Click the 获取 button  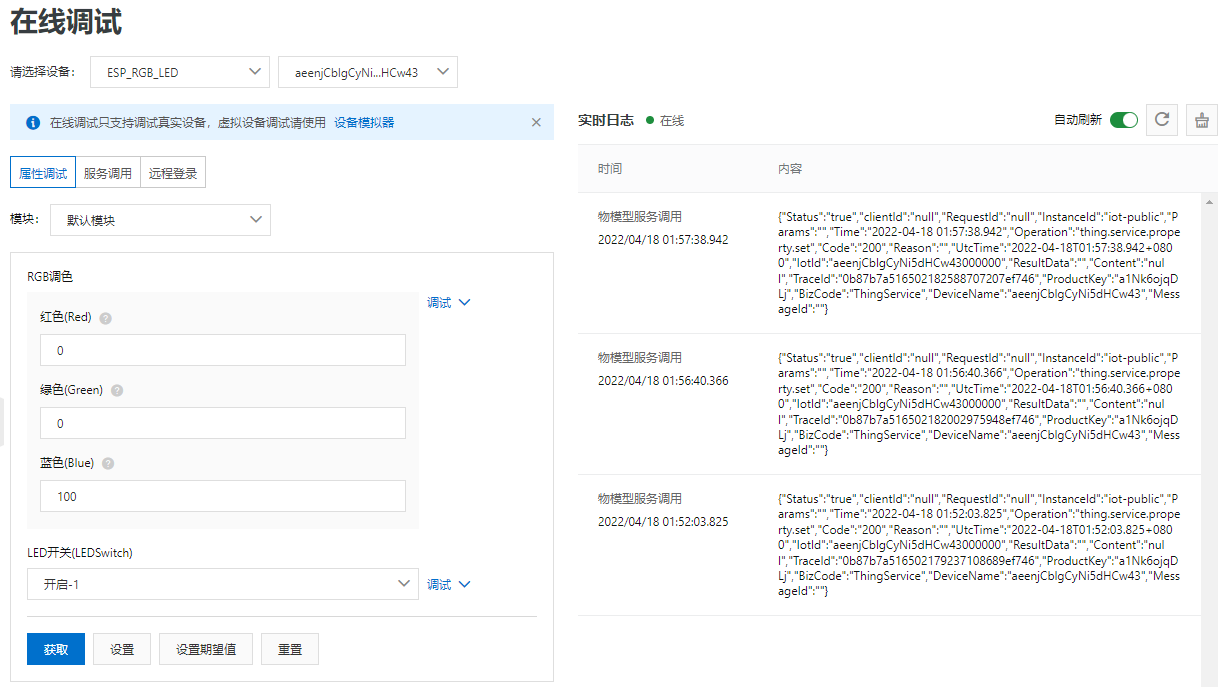(56, 649)
